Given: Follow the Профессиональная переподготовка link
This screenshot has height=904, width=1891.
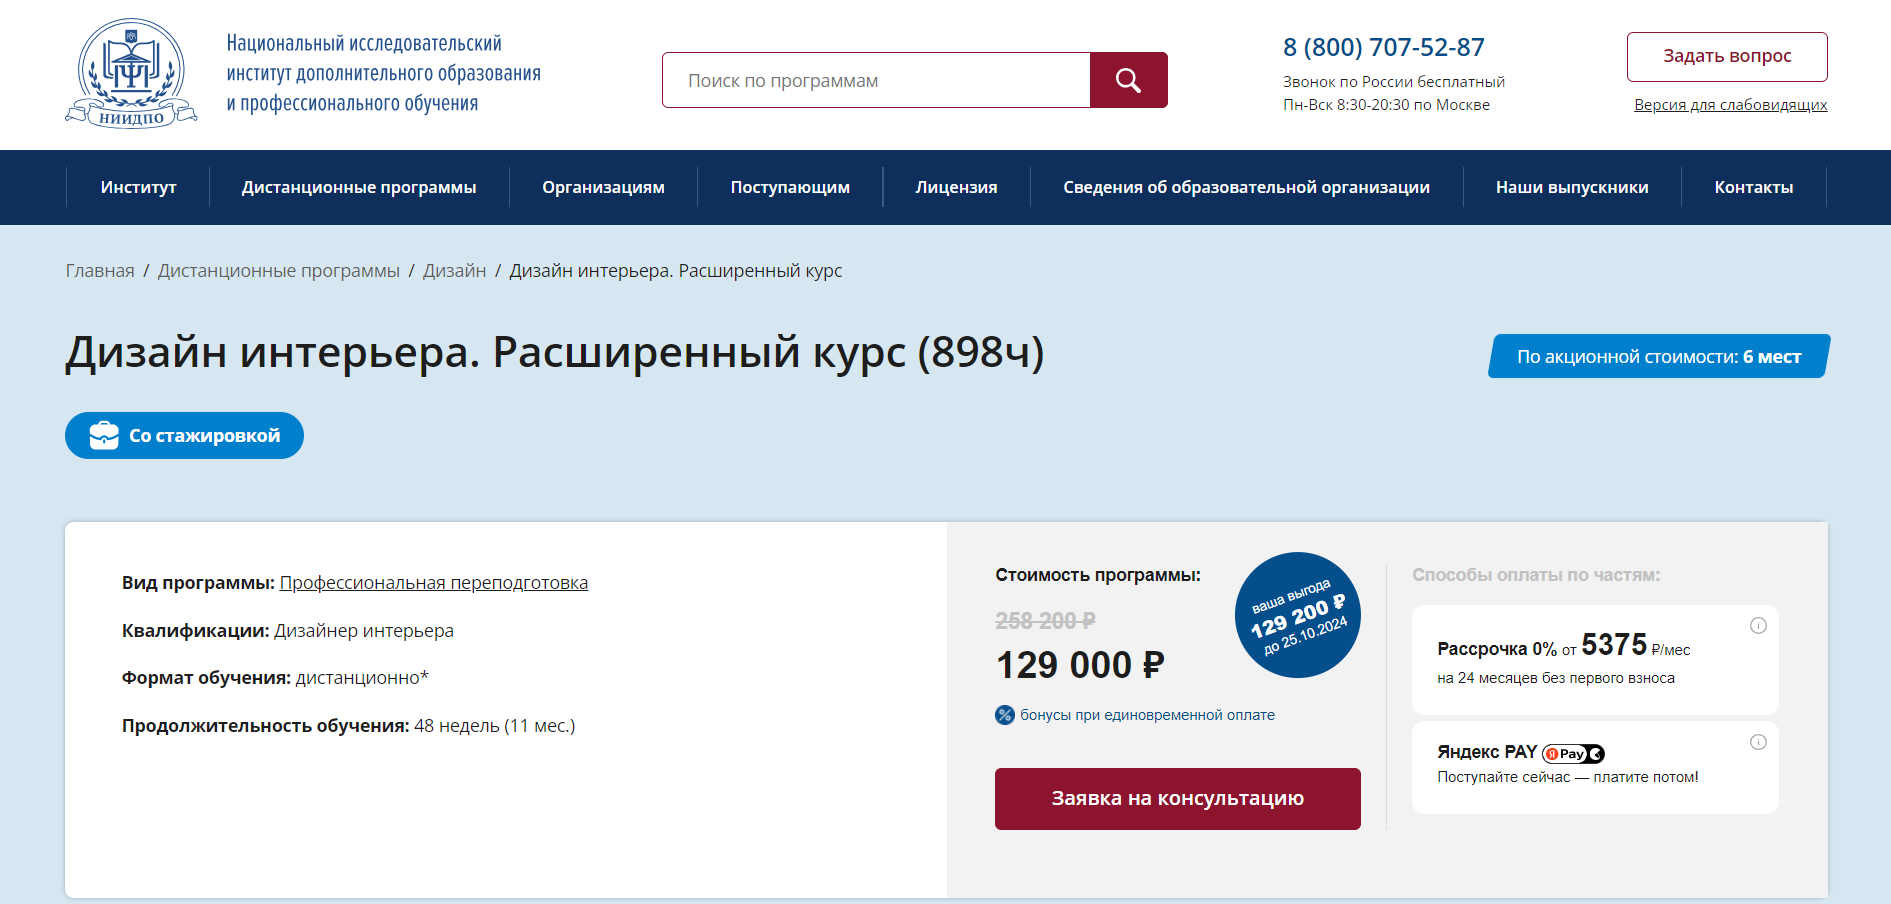Looking at the screenshot, I should (433, 583).
